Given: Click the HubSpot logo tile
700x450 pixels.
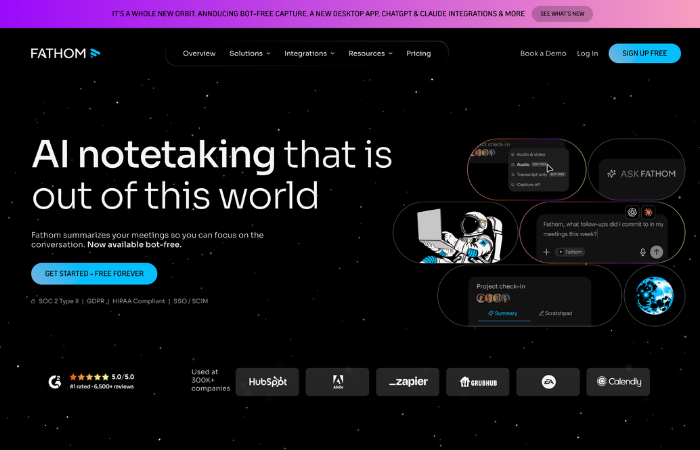Looking at the screenshot, I should [x=267, y=382].
